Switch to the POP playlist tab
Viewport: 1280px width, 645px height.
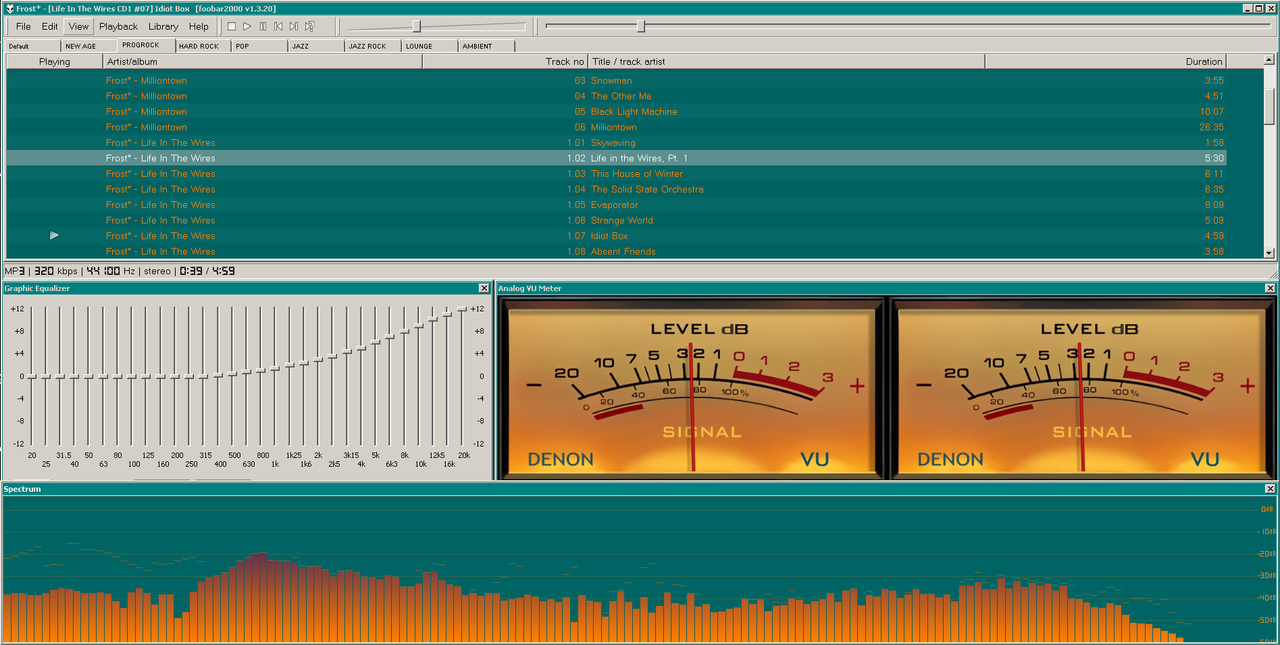259,46
